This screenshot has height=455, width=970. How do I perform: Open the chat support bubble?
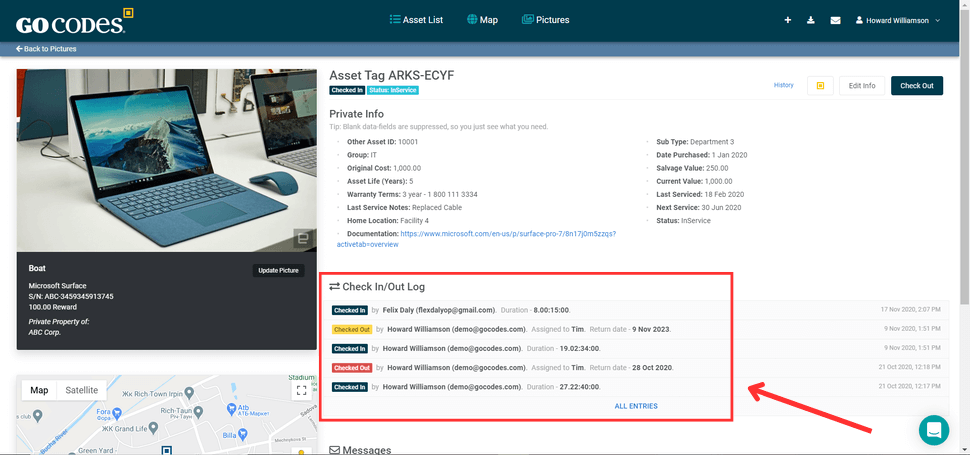(934, 429)
